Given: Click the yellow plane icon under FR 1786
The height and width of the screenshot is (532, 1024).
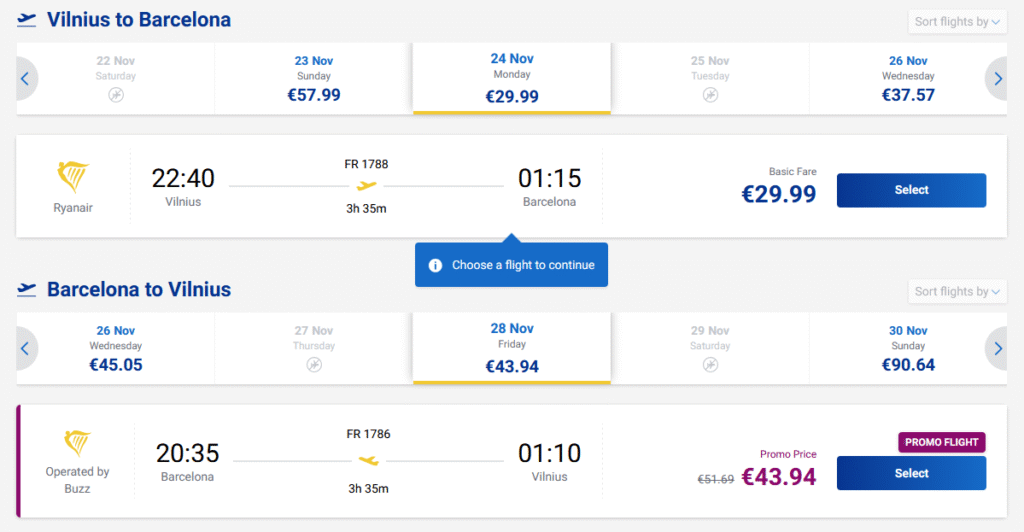Looking at the screenshot, I should (367, 460).
